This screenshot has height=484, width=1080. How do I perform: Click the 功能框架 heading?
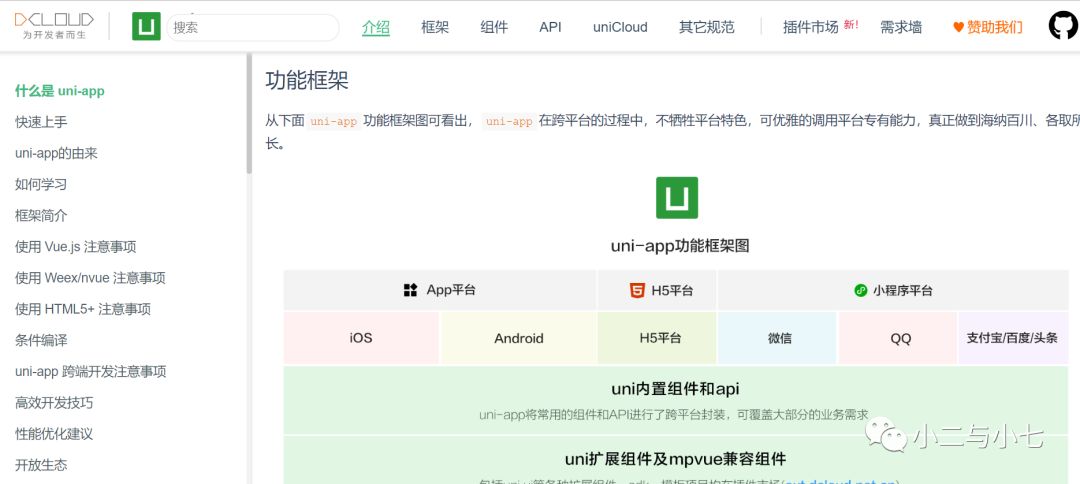(x=307, y=81)
